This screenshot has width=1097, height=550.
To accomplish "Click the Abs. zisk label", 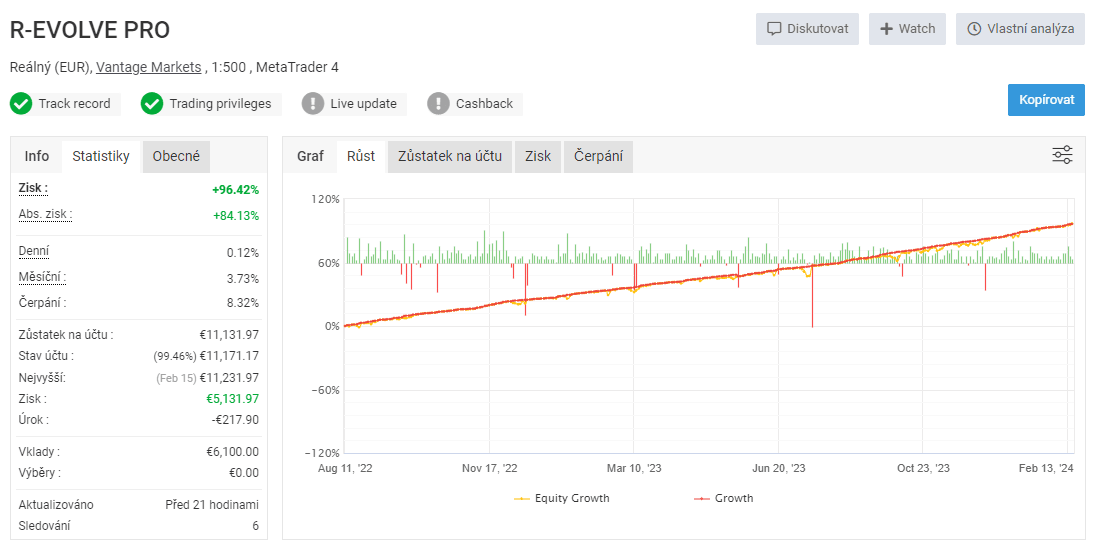I will 45,215.
